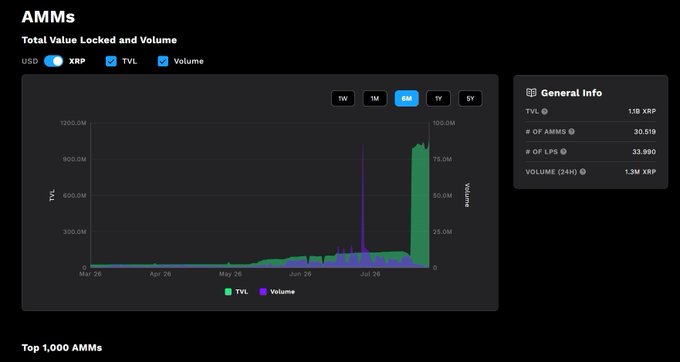Click the AMMs page title

coord(48,17)
